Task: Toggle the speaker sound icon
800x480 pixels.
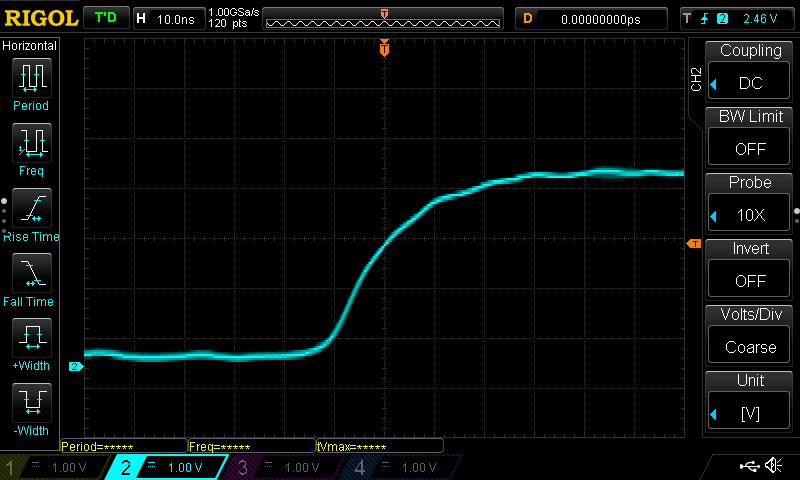Action: click(773, 466)
